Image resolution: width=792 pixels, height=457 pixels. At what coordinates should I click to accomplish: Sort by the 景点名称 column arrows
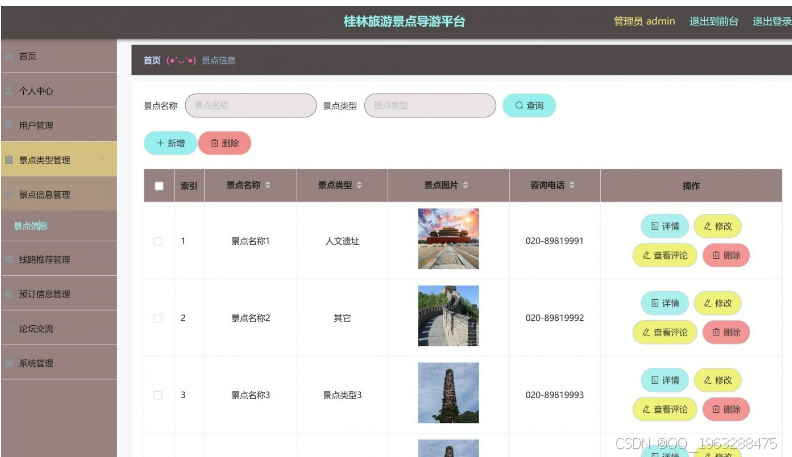pos(268,185)
